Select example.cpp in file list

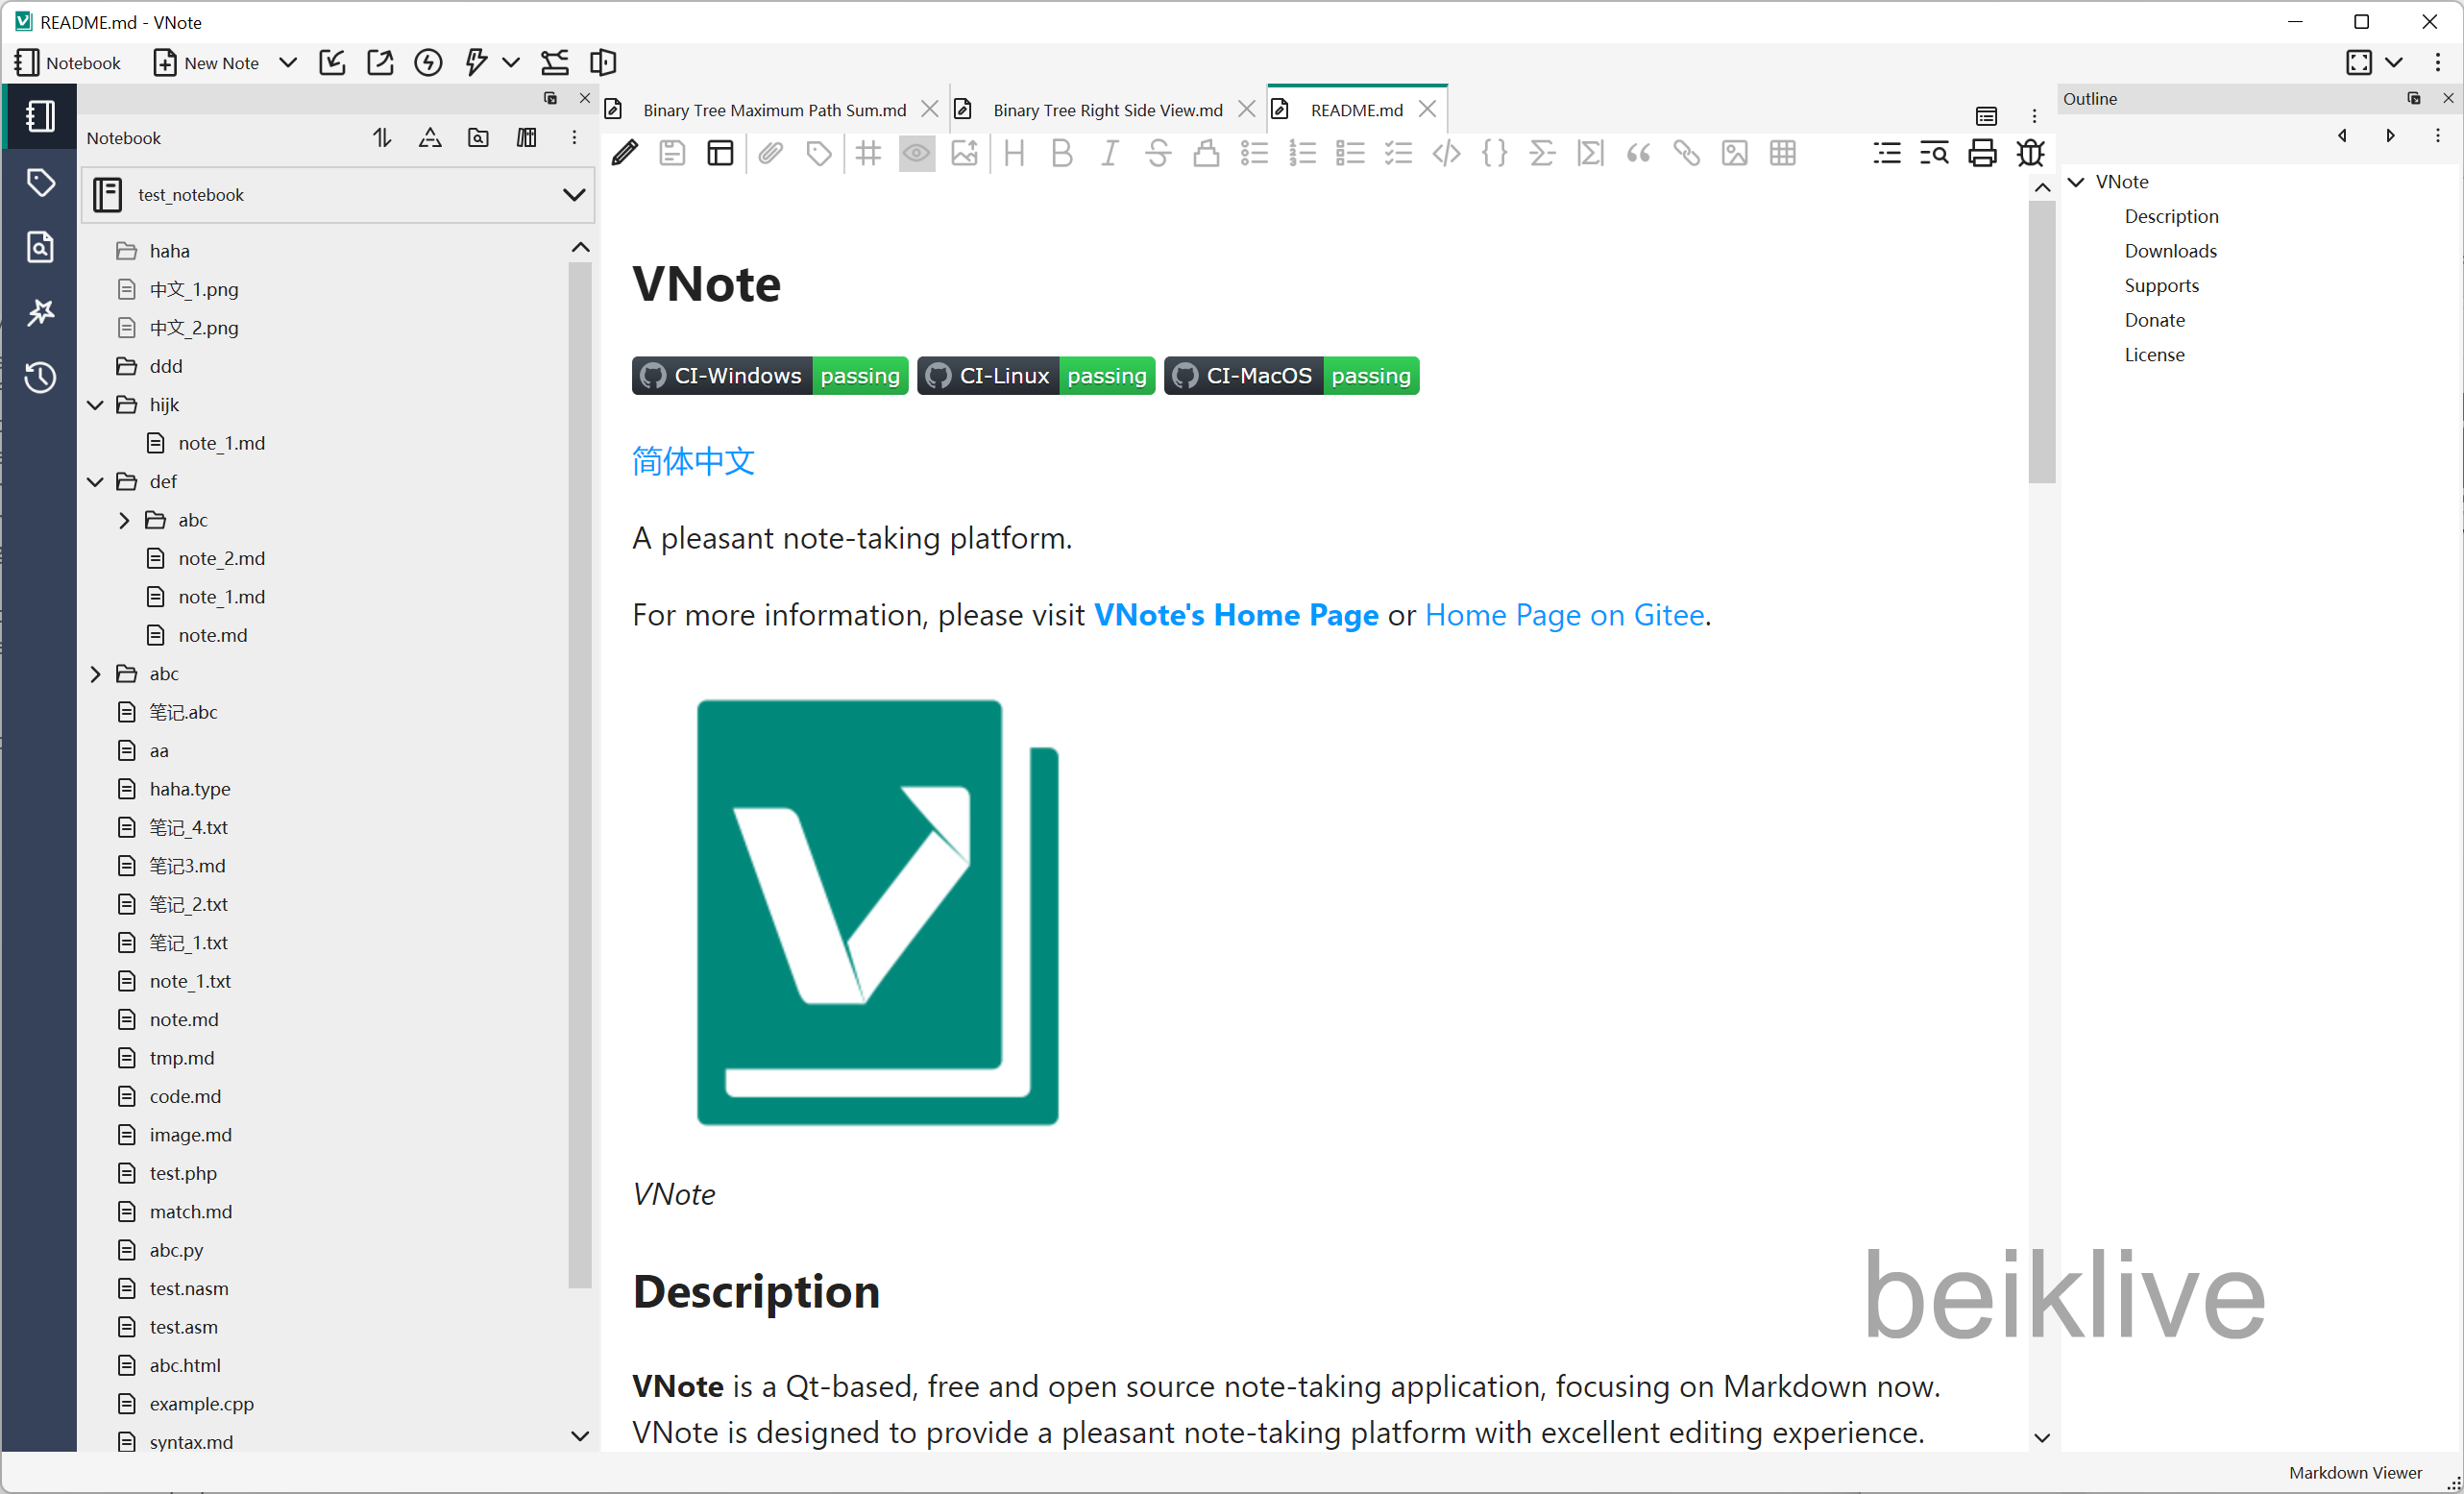click(x=201, y=1404)
